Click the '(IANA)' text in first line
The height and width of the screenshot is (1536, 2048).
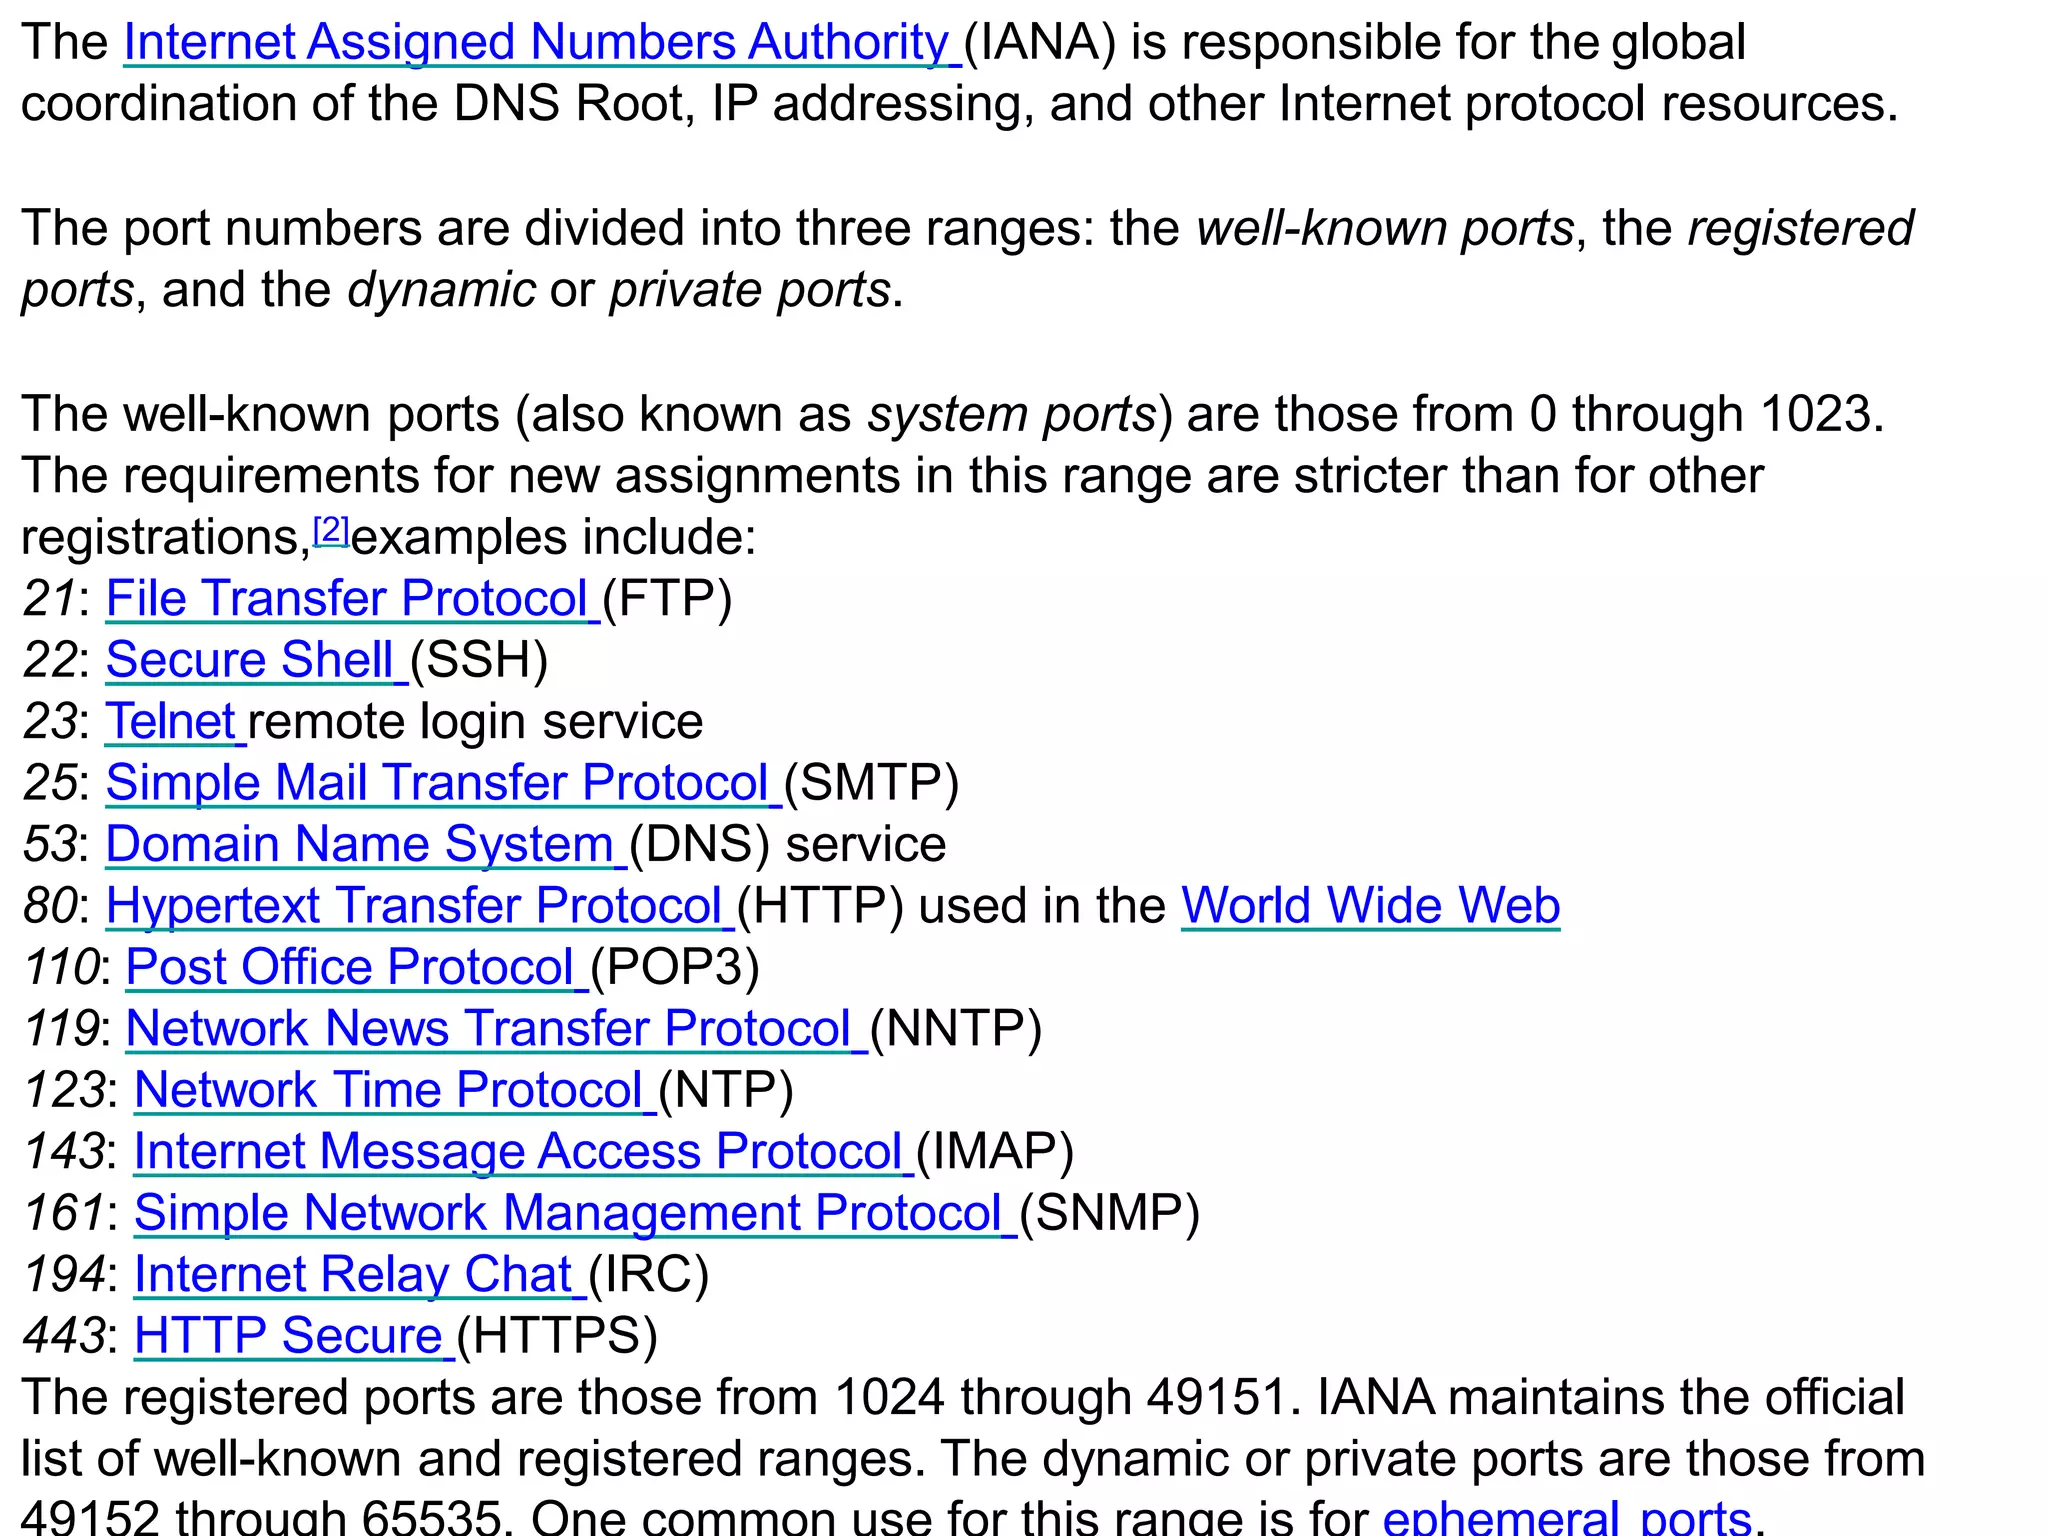[x=1040, y=43]
